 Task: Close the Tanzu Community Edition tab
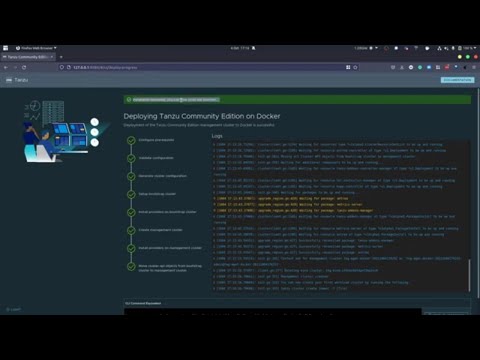click(52, 57)
